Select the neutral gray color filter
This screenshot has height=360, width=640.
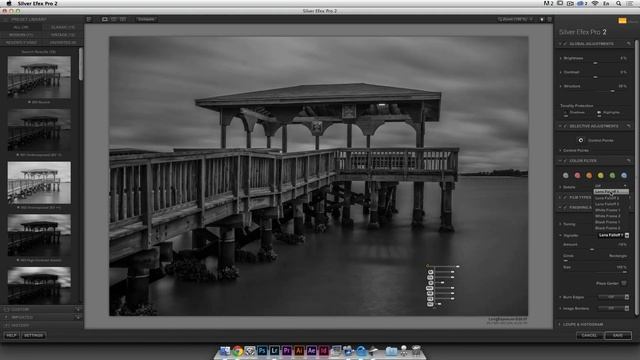[566, 176]
